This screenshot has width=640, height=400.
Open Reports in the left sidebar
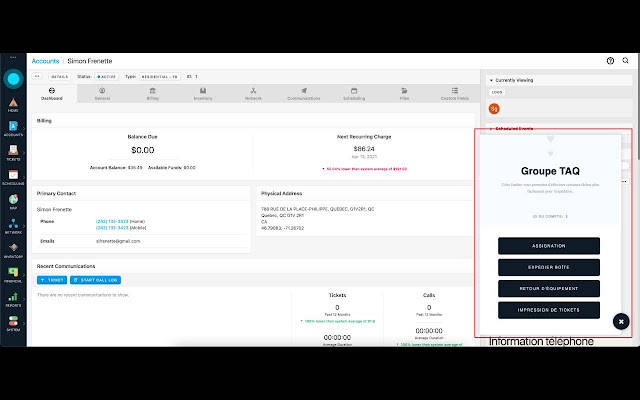coord(13,300)
